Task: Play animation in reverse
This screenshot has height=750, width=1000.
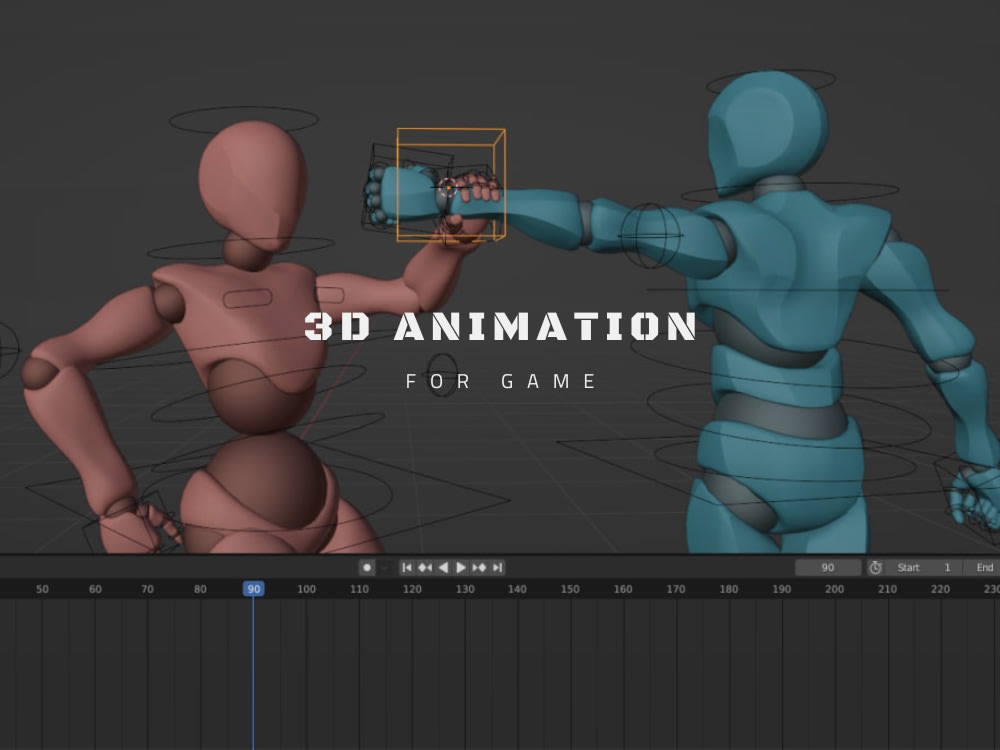Action: coord(443,567)
